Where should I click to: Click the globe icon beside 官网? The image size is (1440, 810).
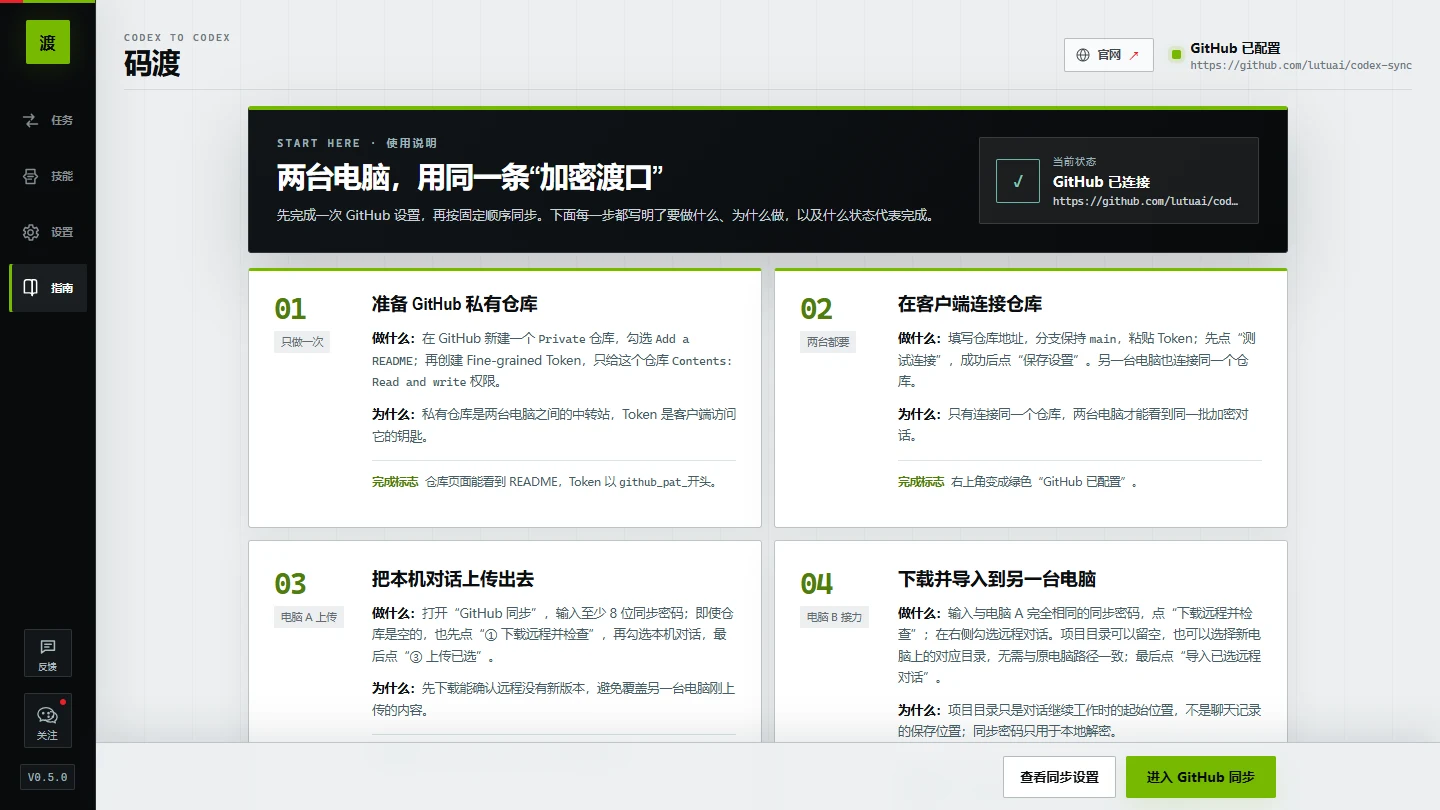[x=1083, y=55]
